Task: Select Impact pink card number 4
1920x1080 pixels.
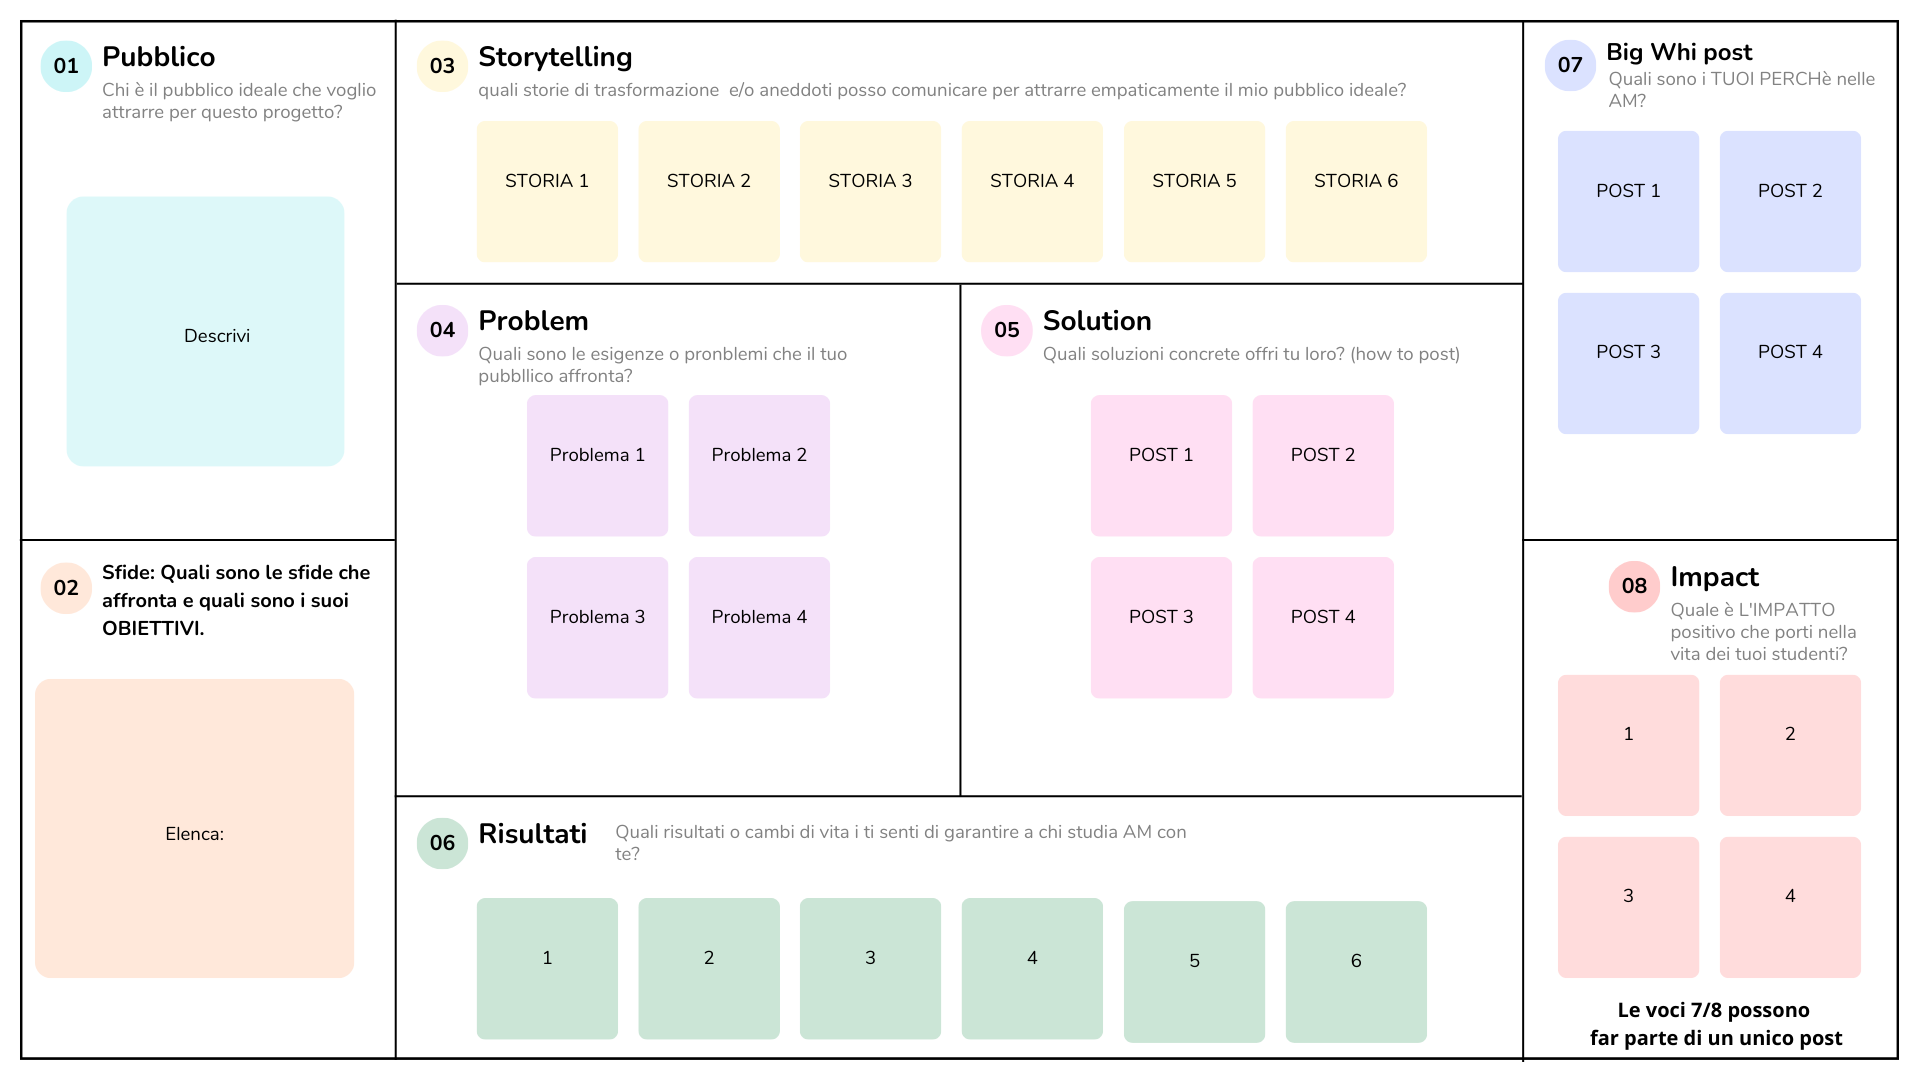Action: coord(1790,907)
